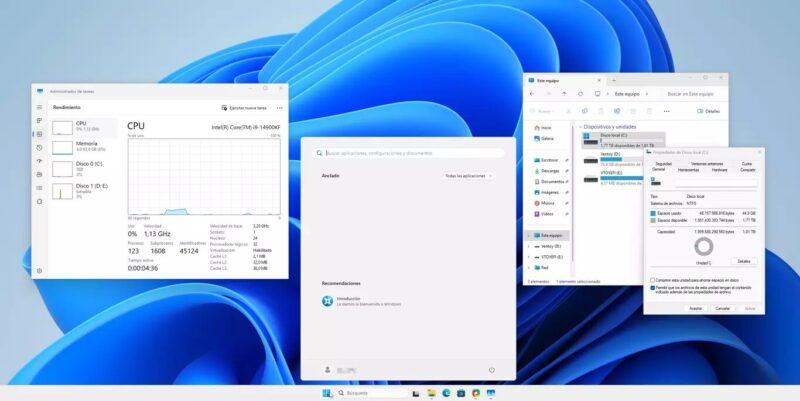Open Details list icon in Task Manager sidebar
800x401 pixels.
(x=39, y=188)
